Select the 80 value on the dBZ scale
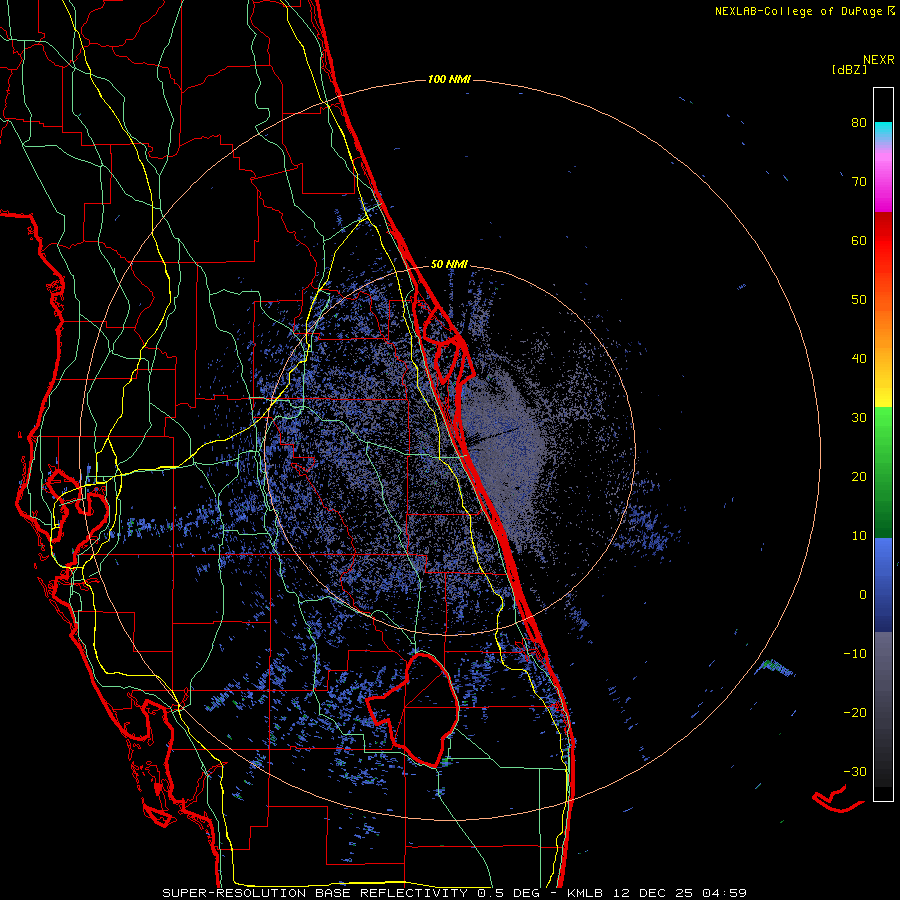 [x=859, y=122]
